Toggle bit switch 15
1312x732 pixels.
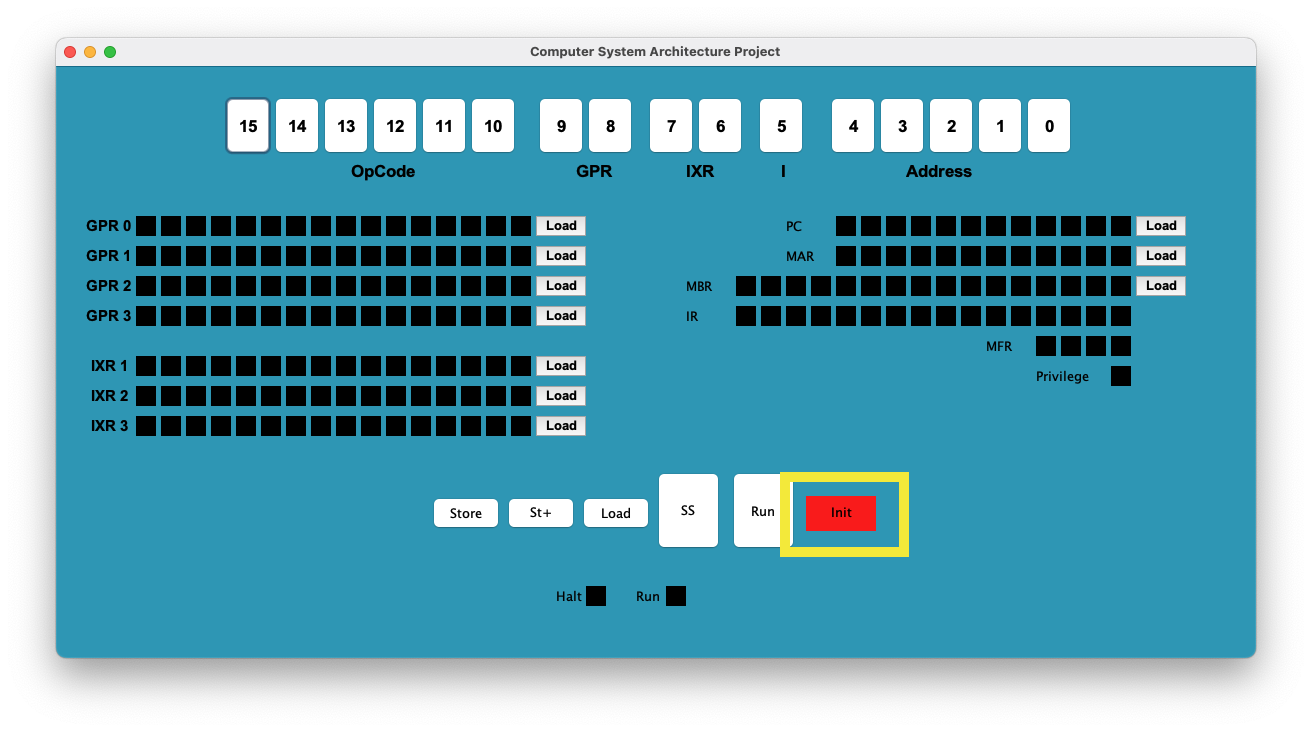(248, 126)
